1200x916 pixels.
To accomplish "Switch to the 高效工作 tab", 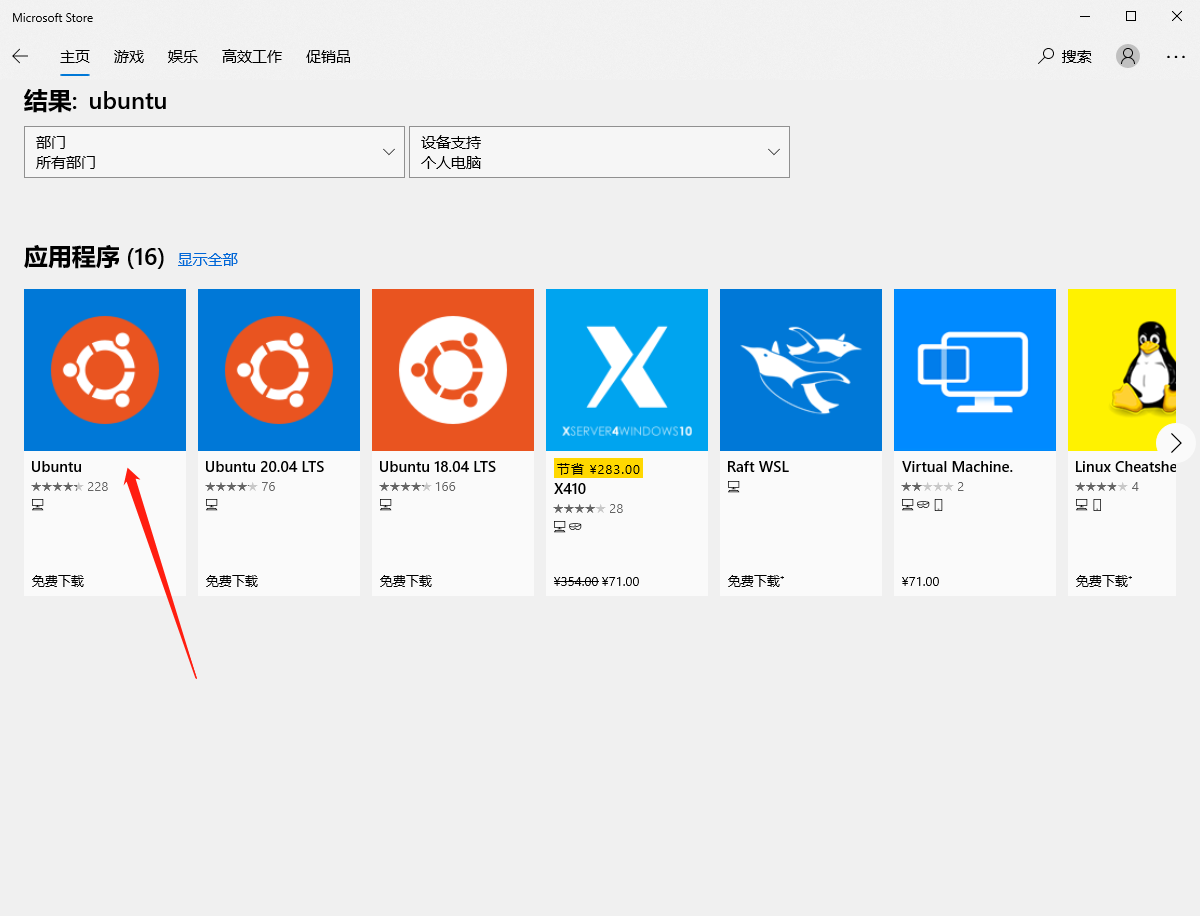I will [x=252, y=56].
